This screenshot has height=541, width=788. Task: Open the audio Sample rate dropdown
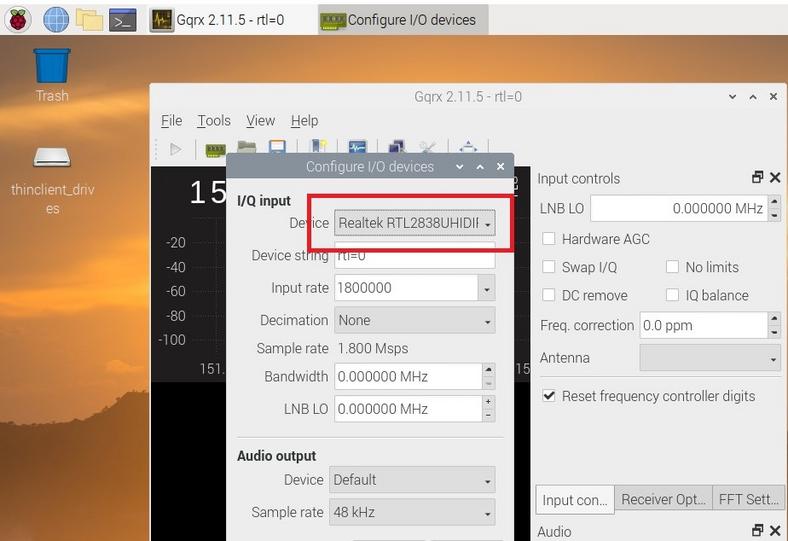(414, 512)
